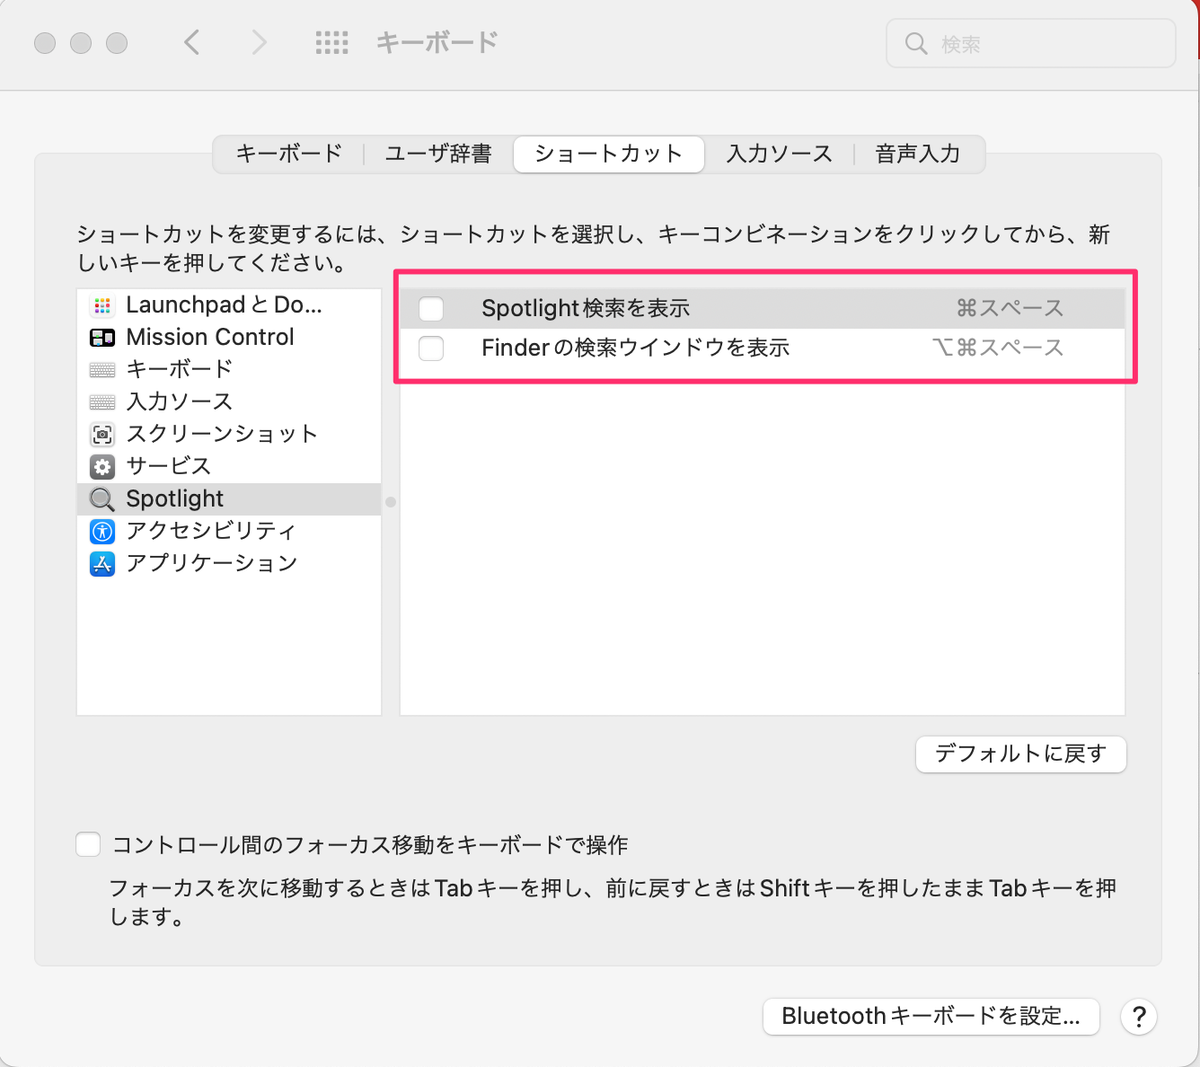The width and height of the screenshot is (1200, 1067).
Task: Select アプリケーション row text
Action: click(212, 563)
